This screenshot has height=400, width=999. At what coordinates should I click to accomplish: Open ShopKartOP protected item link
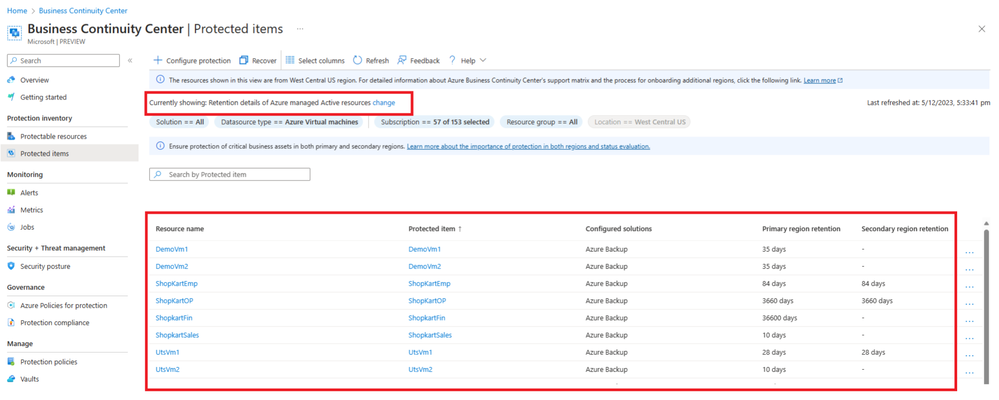coord(427,301)
